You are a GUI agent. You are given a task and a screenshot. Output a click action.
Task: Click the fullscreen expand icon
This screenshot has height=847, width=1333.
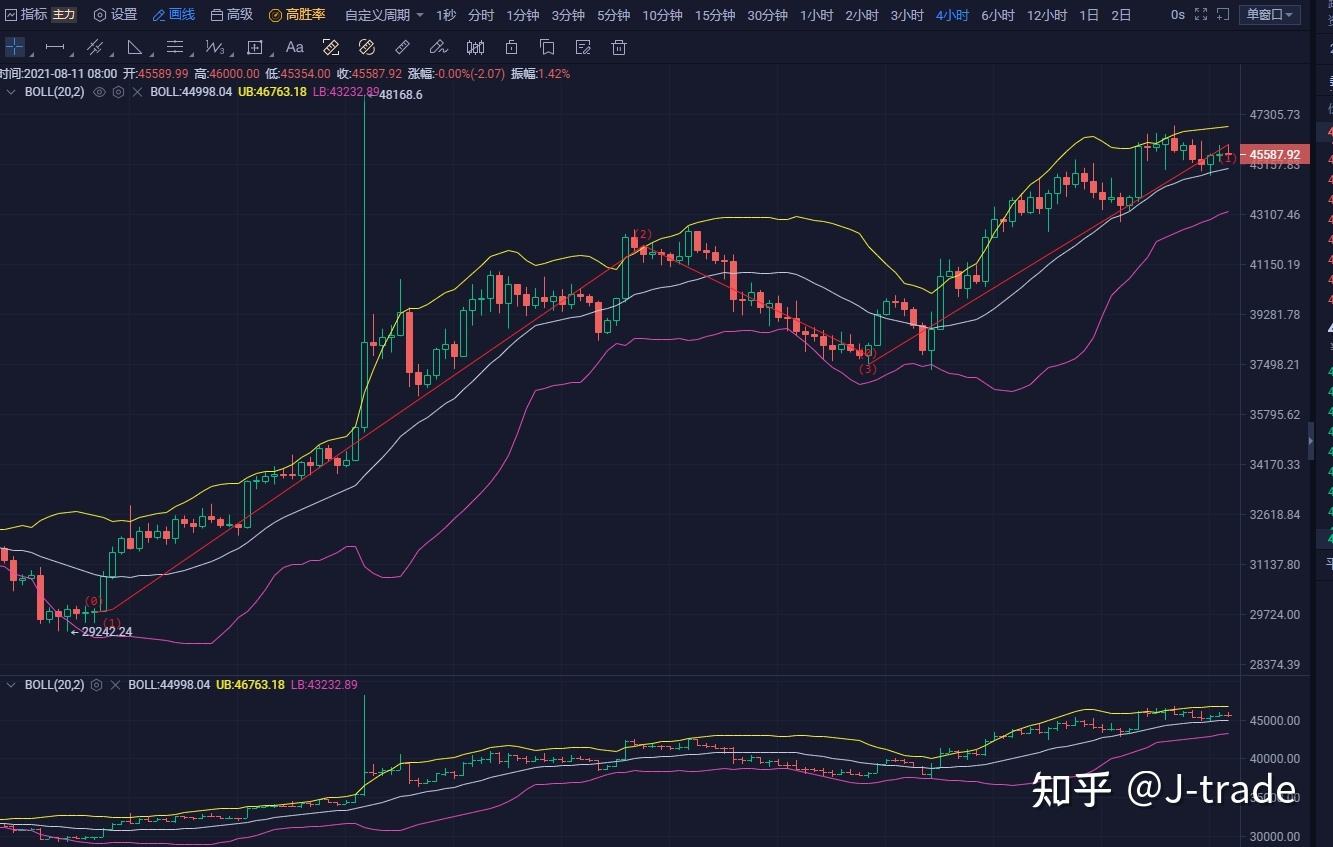point(1201,15)
